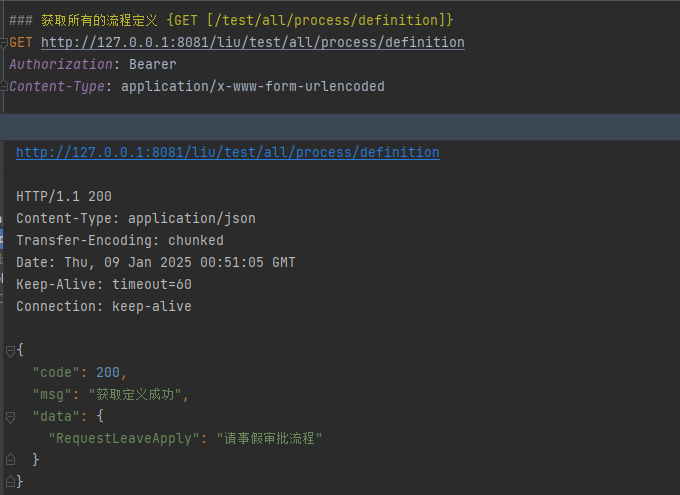Click fold marker beside request Content-Type header
The width and height of the screenshot is (680, 495).
(x=4, y=86)
